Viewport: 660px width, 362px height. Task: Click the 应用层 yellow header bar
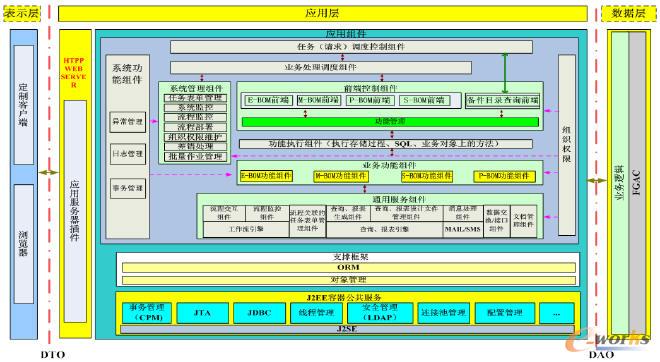[322, 13]
